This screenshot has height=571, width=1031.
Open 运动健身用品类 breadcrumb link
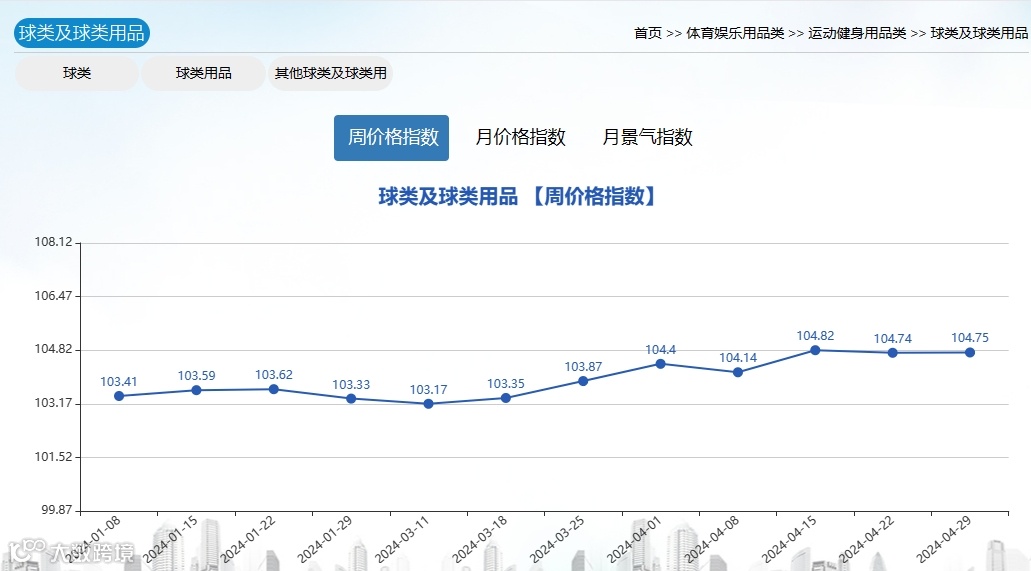[x=857, y=33]
